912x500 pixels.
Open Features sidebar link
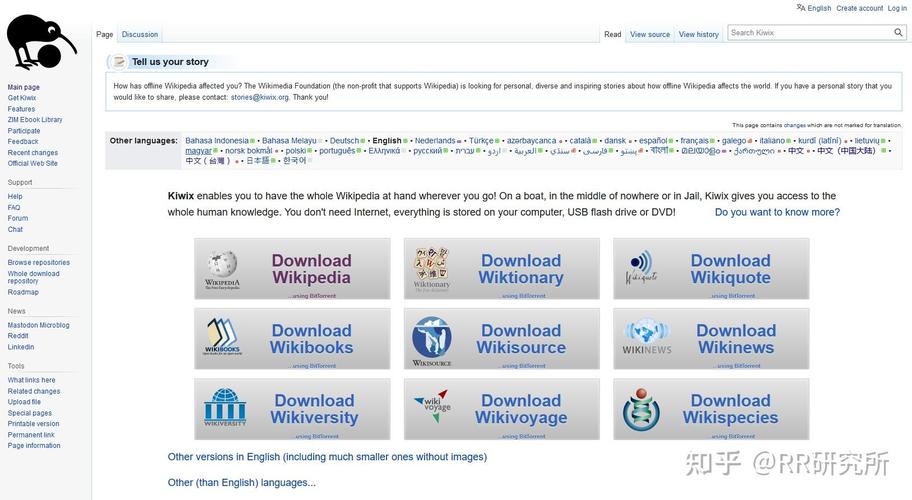tap(21, 109)
